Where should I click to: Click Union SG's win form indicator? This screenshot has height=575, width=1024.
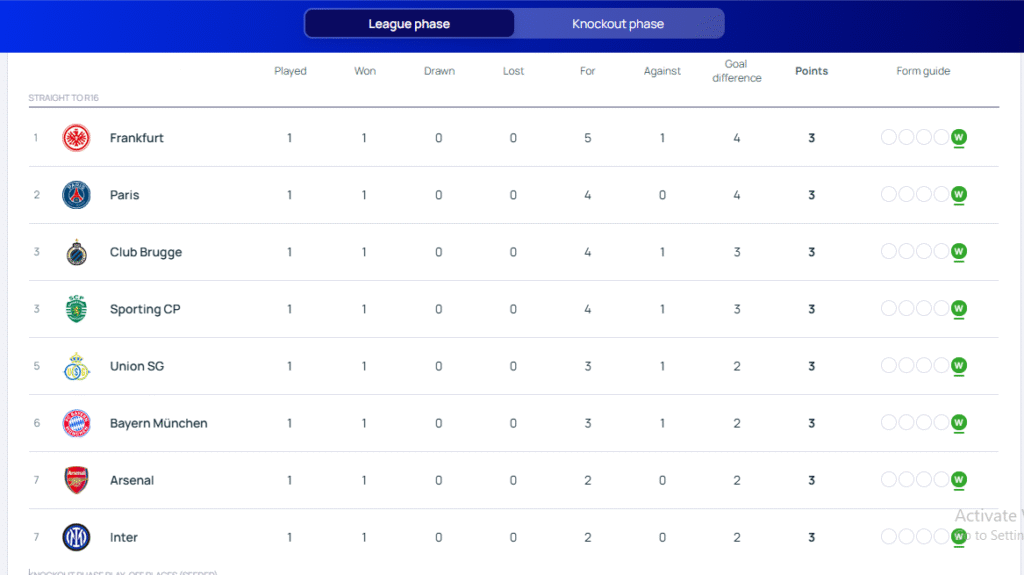pos(959,366)
